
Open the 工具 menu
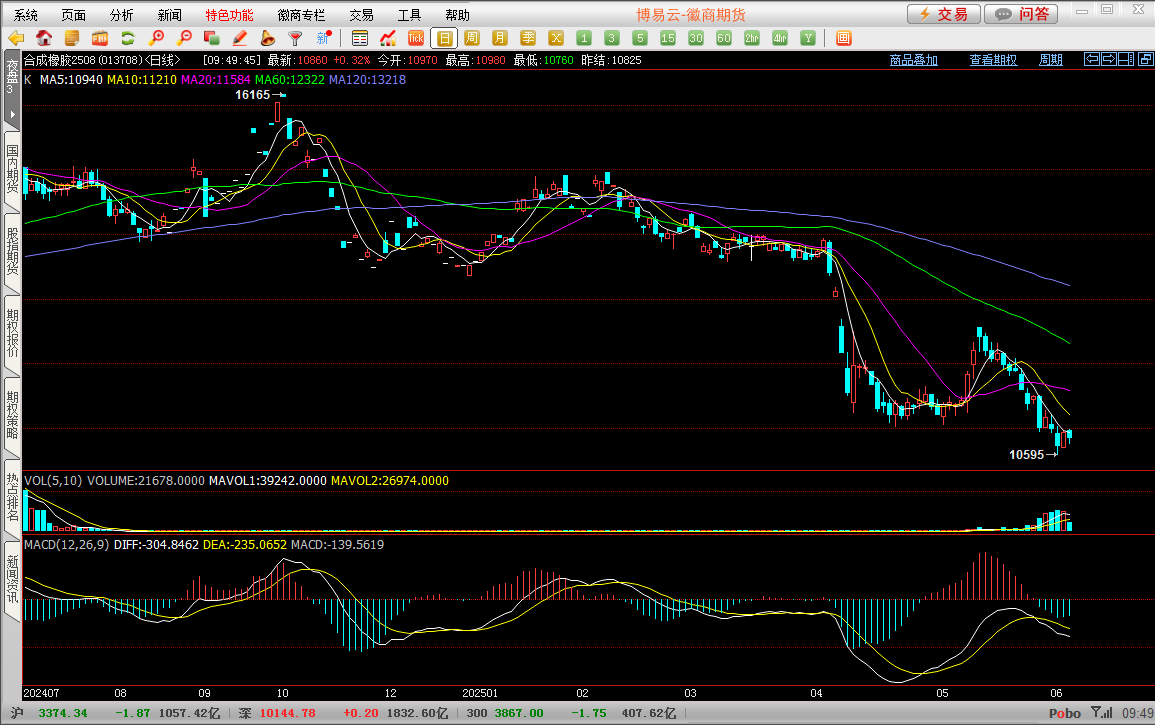(409, 15)
